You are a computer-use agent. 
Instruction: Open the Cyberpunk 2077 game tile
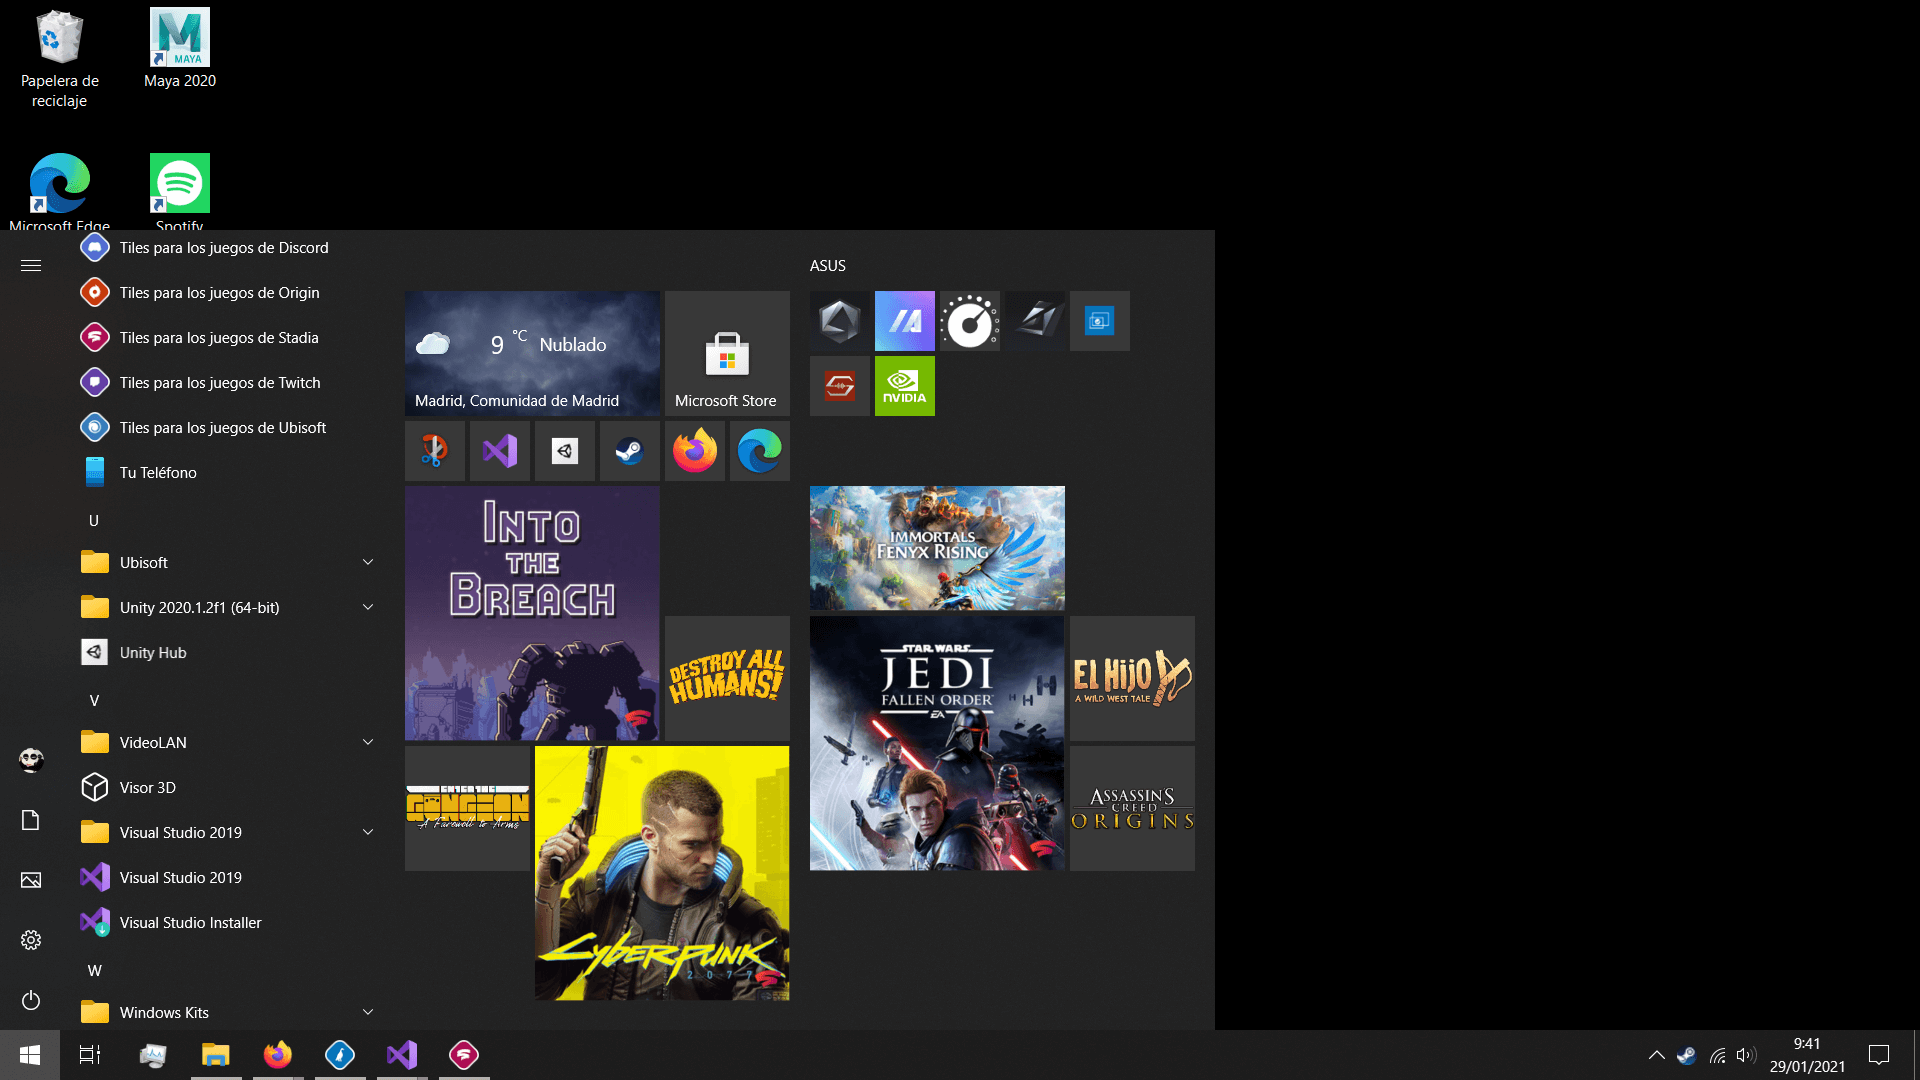(661, 872)
